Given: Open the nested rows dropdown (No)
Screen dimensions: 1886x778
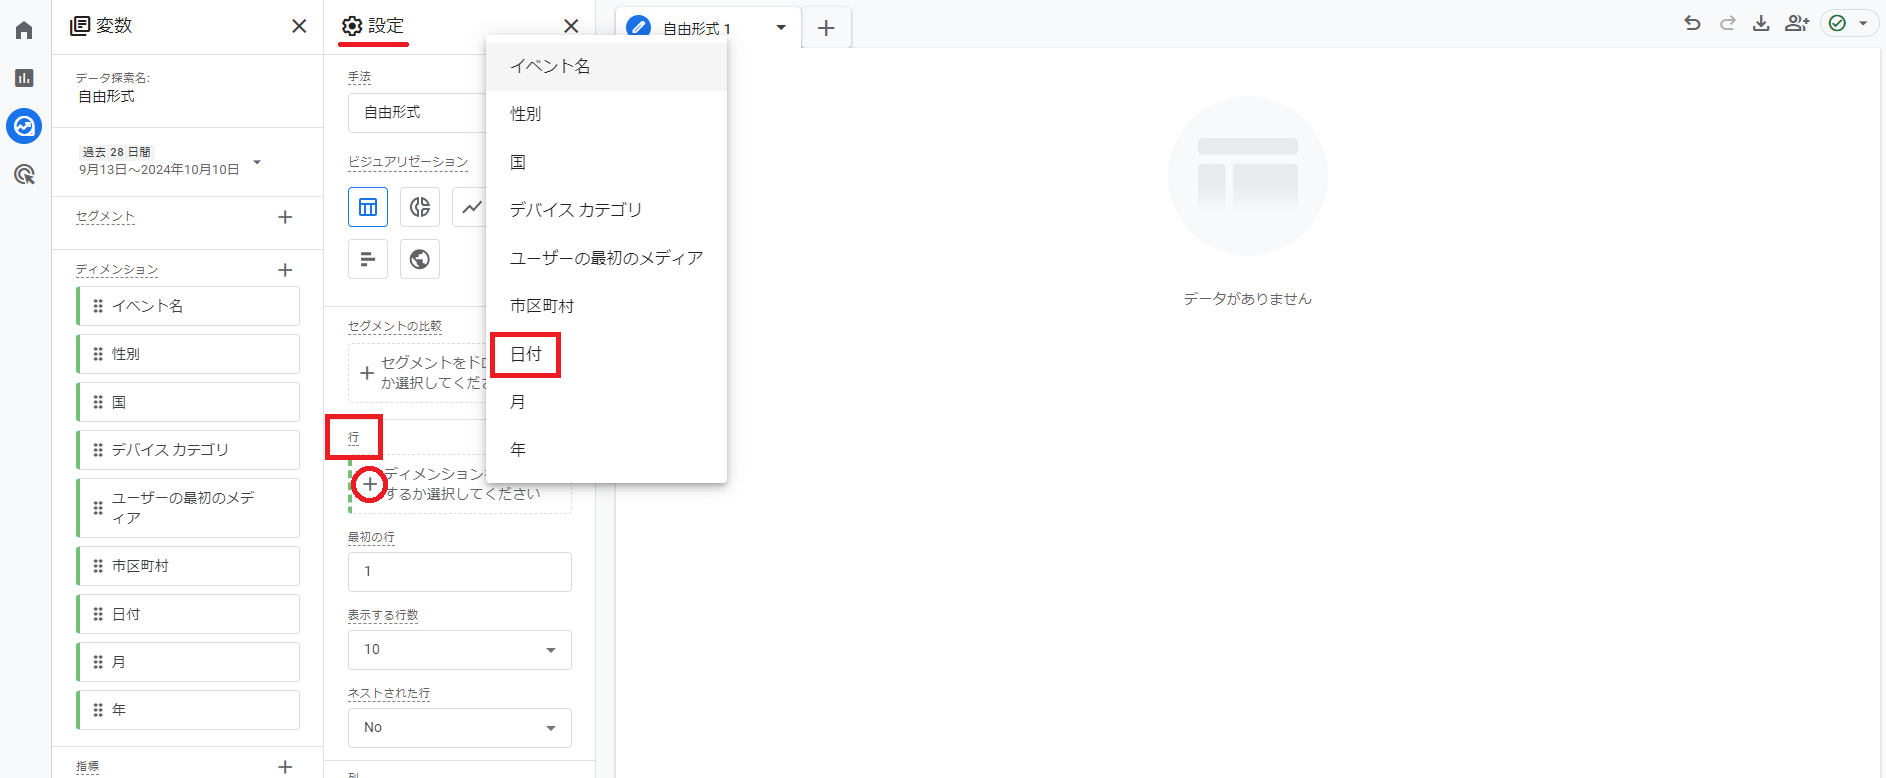Looking at the screenshot, I should point(460,728).
